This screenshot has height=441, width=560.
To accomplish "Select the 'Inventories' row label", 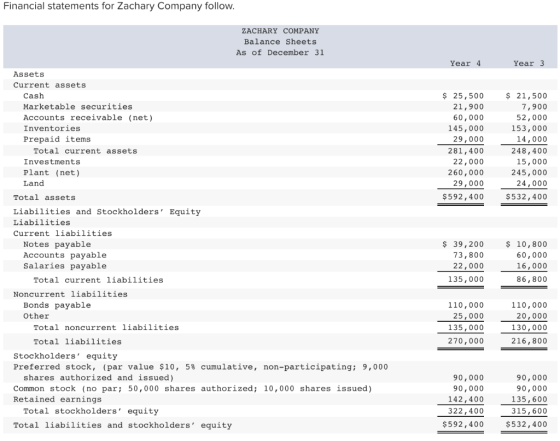I will 52,128.
